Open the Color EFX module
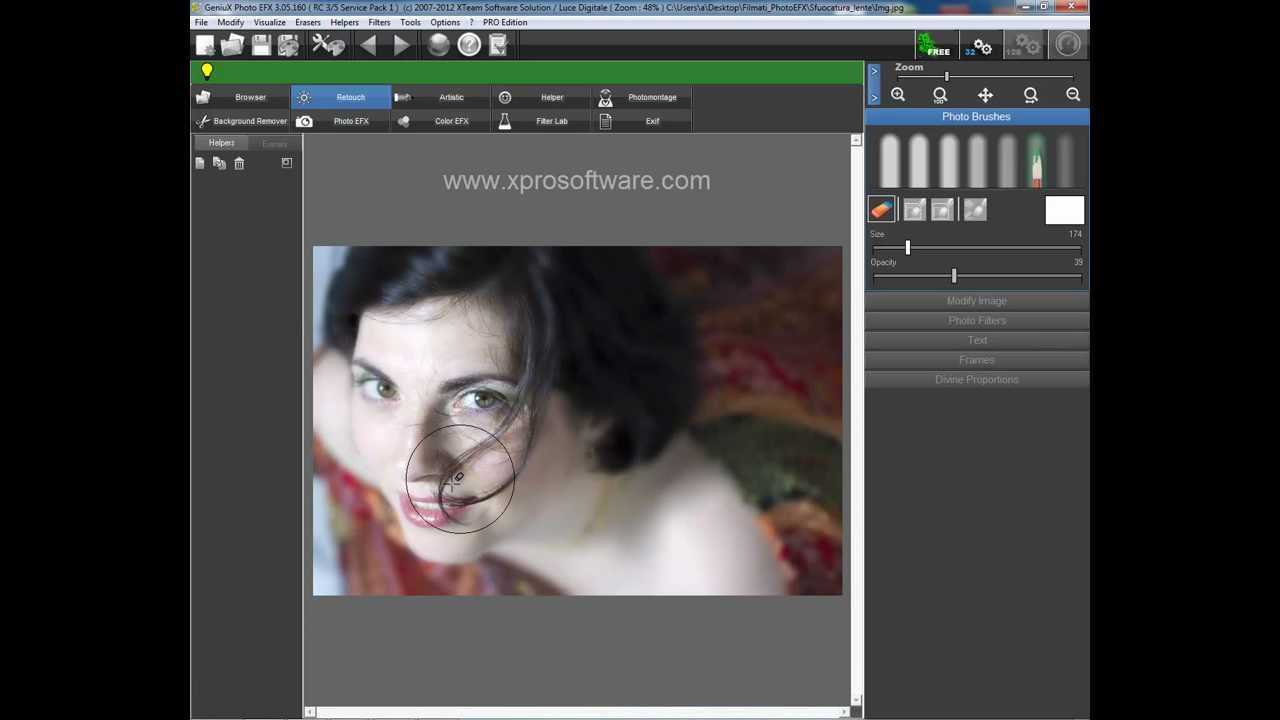 point(441,121)
